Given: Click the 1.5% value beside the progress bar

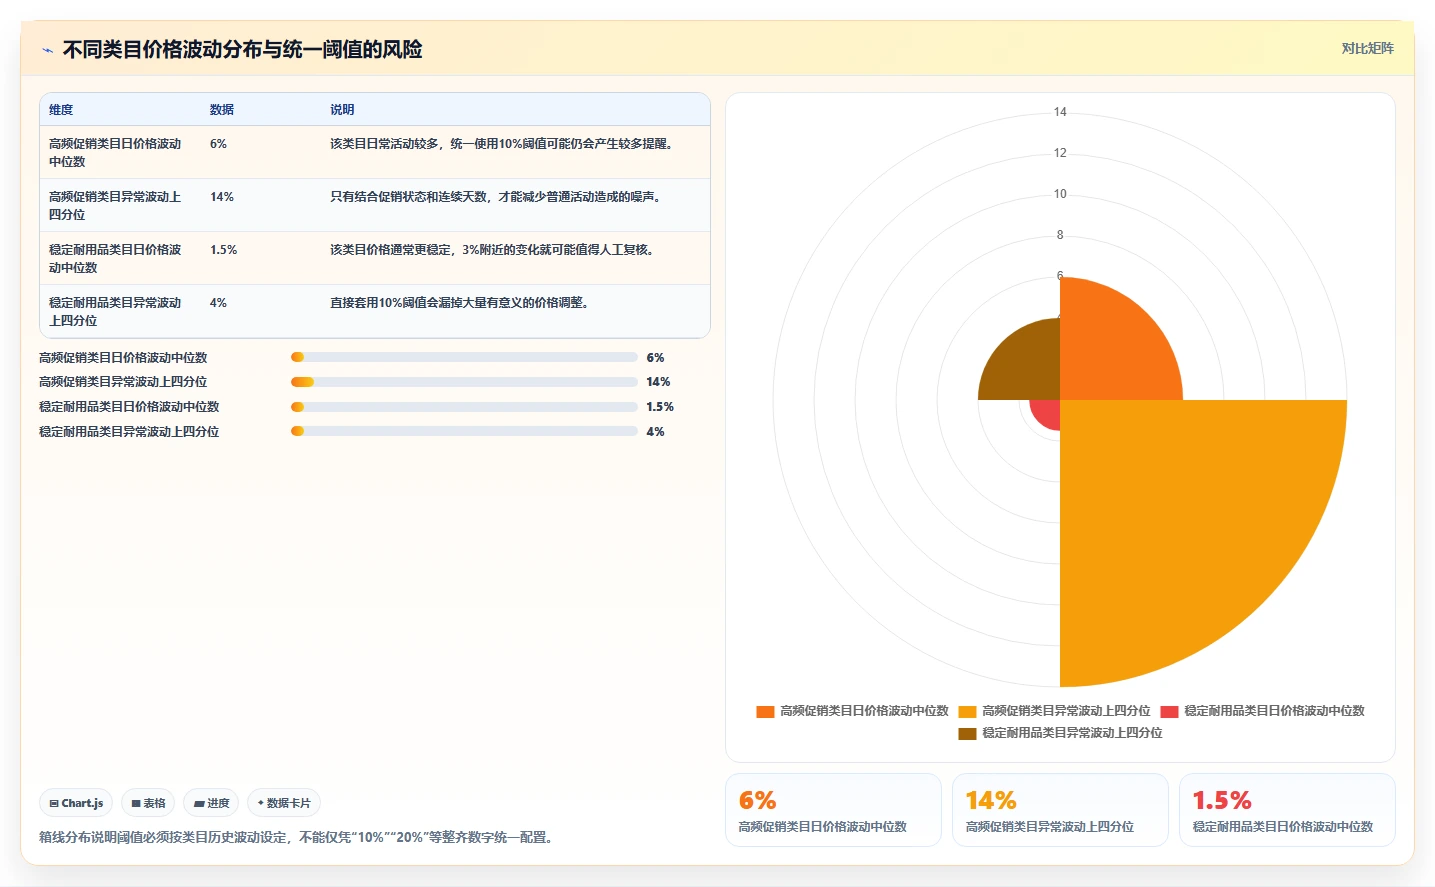Looking at the screenshot, I should [x=660, y=407].
